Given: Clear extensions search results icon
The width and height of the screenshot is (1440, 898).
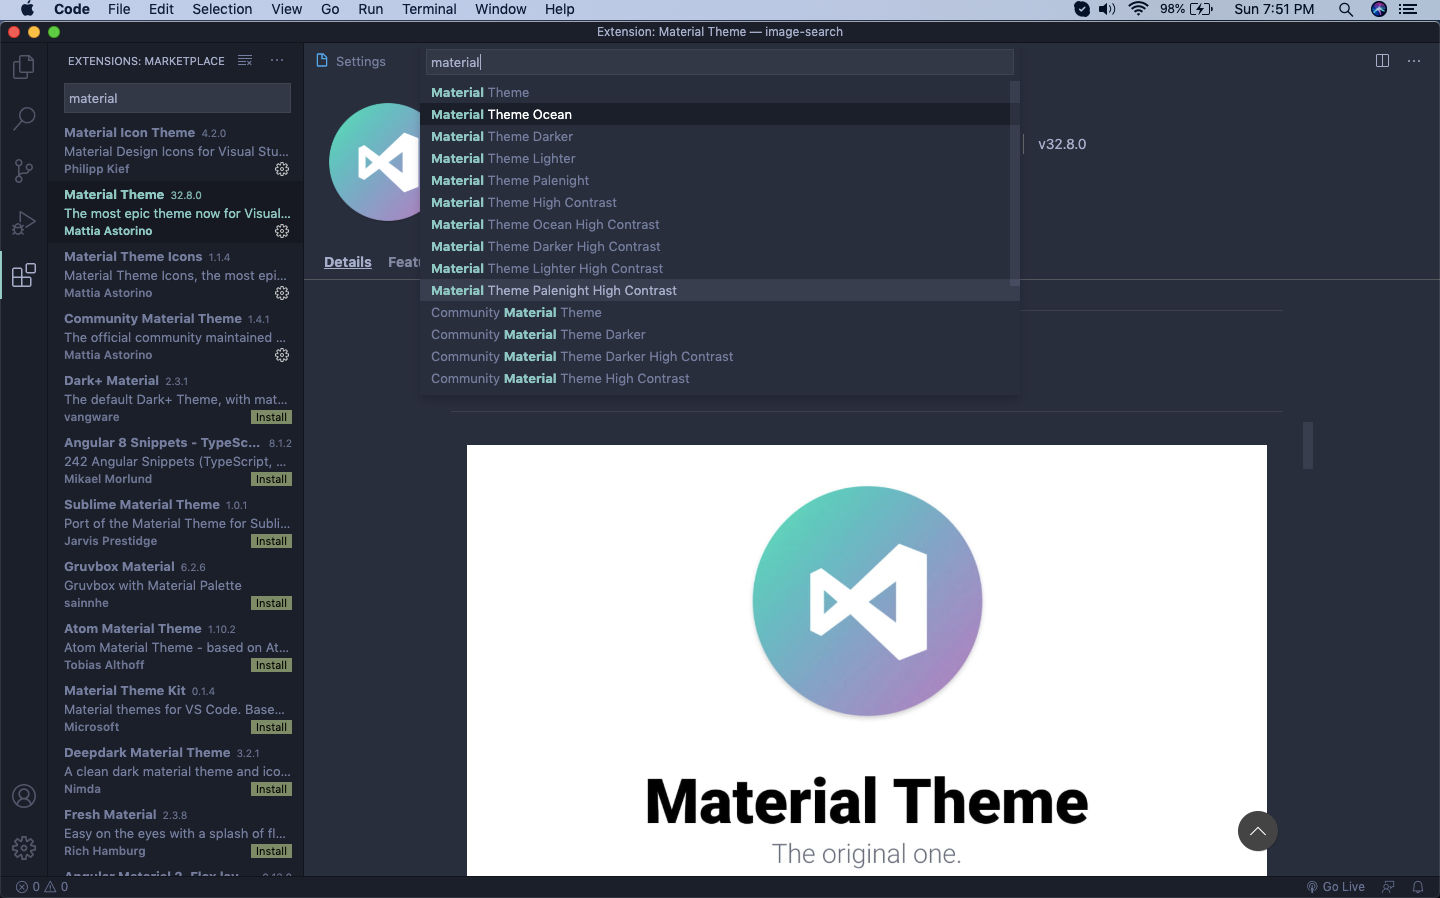Looking at the screenshot, I should [245, 61].
